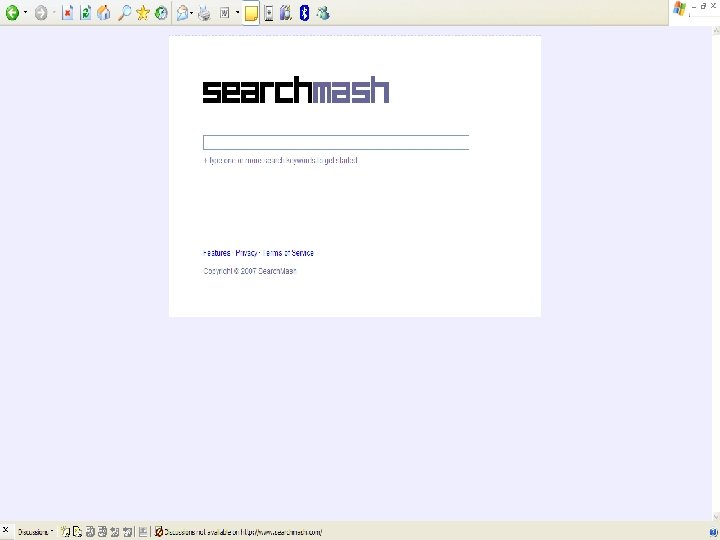The width and height of the screenshot is (720, 540).
Task: Go to the Home page house icon
Action: [x=104, y=13]
